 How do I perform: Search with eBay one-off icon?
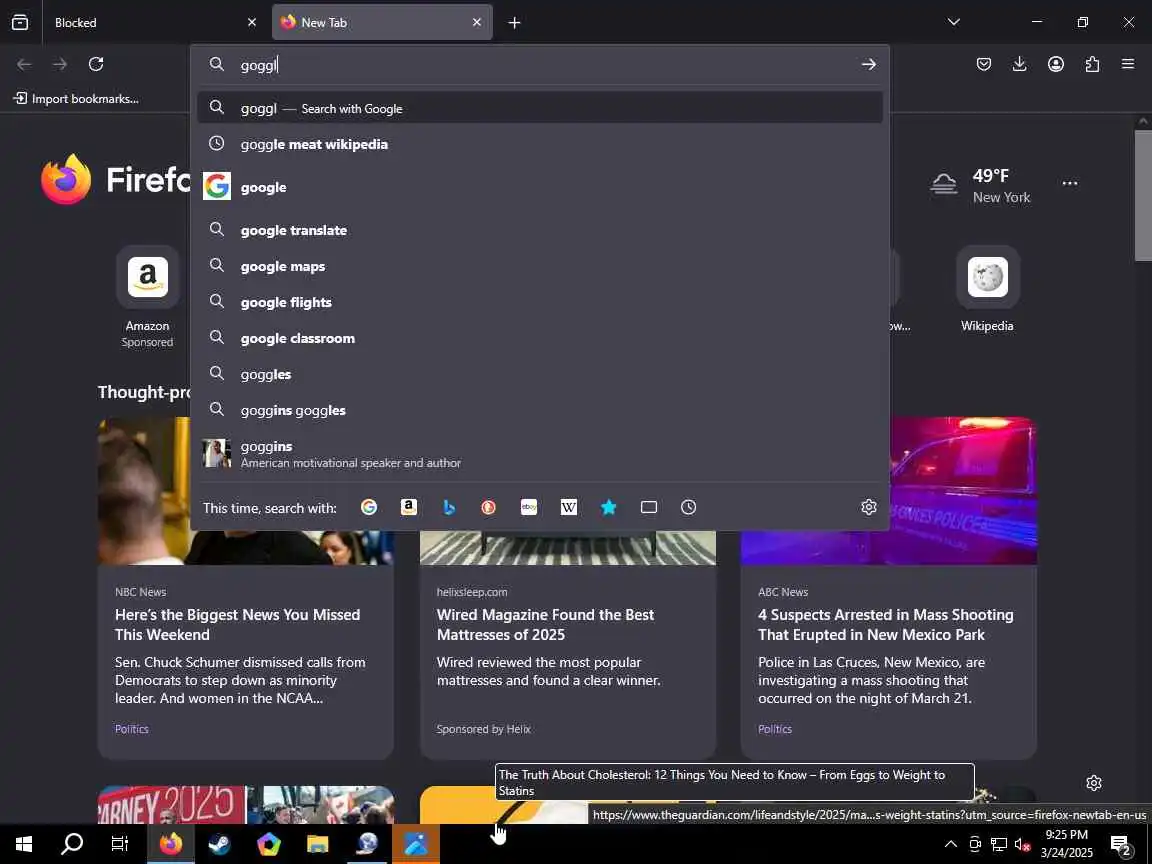[x=529, y=507]
